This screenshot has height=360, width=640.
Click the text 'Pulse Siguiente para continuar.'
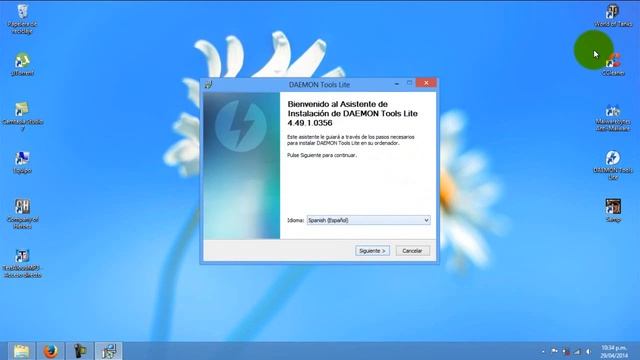point(322,156)
